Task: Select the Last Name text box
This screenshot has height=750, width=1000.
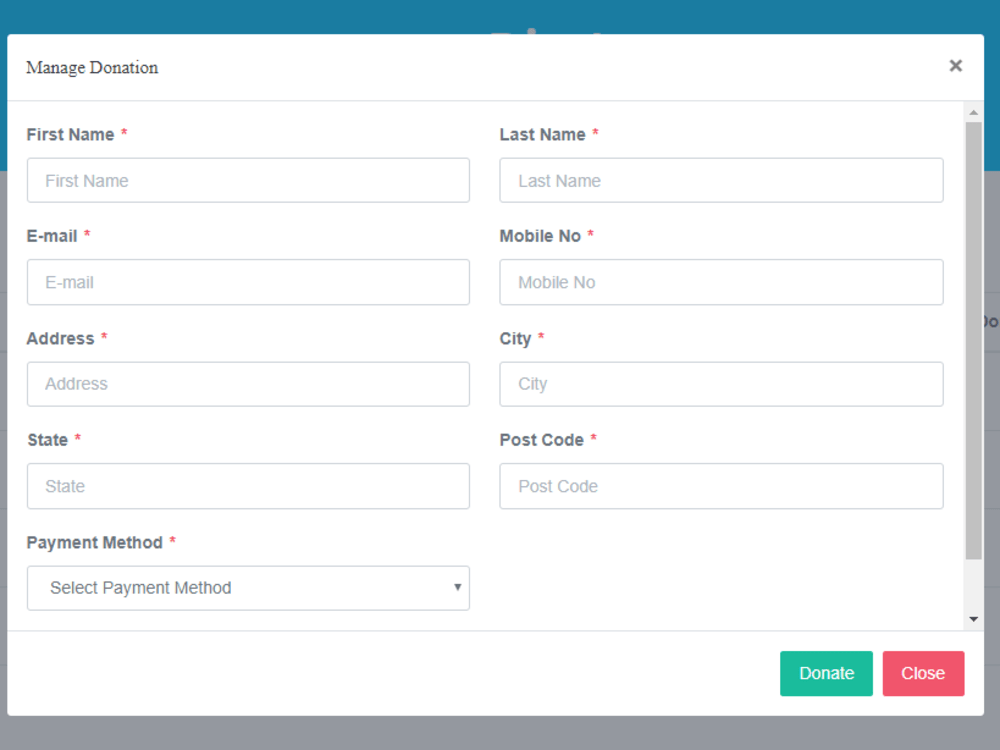Action: [721, 180]
